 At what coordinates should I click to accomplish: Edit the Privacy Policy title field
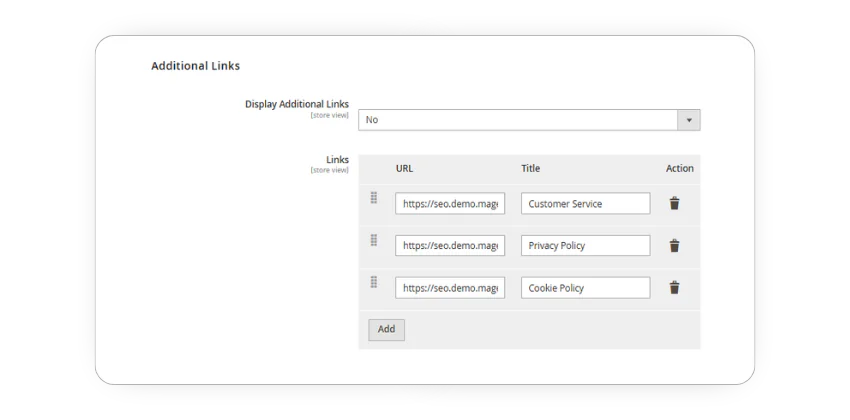pos(585,245)
